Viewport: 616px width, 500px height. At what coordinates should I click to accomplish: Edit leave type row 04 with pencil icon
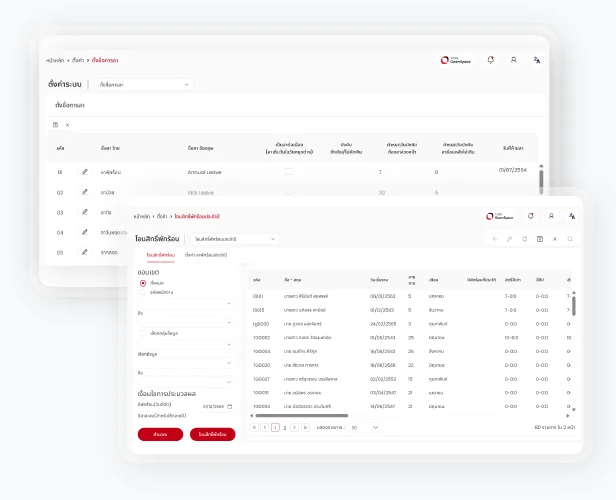coord(84,232)
